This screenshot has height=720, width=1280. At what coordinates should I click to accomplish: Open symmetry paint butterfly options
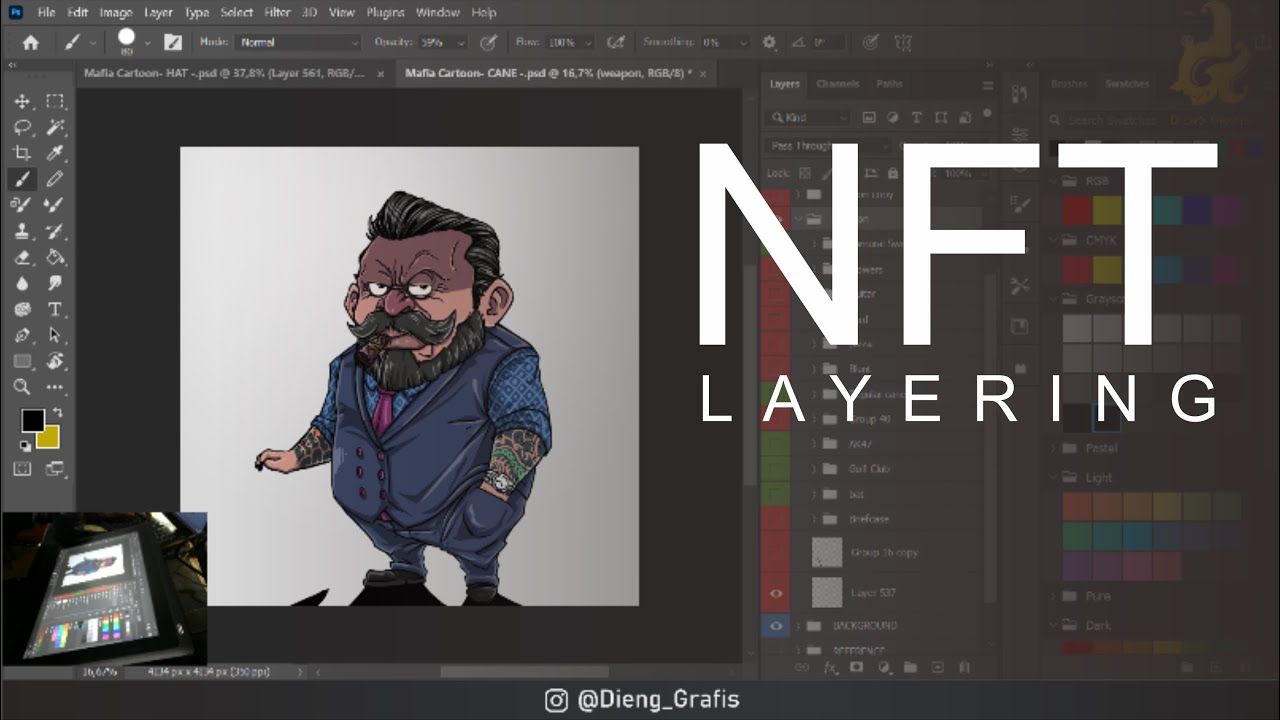pyautogui.click(x=903, y=42)
